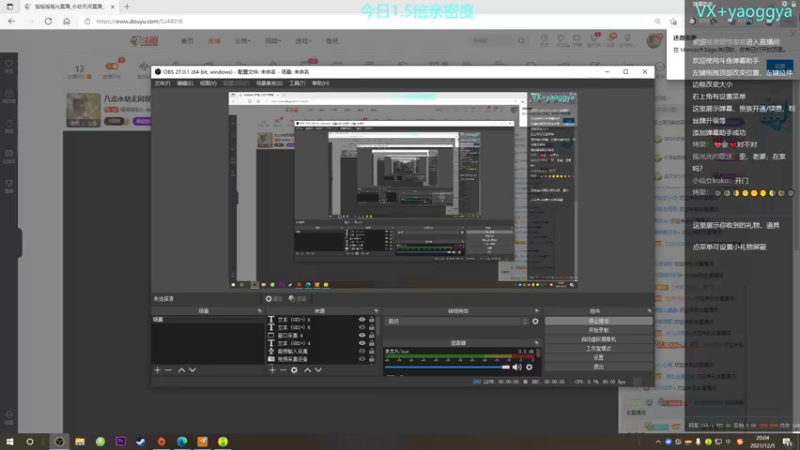800x450 pixels.
Task: Open OBS 工具(T) menu
Action: click(297, 83)
